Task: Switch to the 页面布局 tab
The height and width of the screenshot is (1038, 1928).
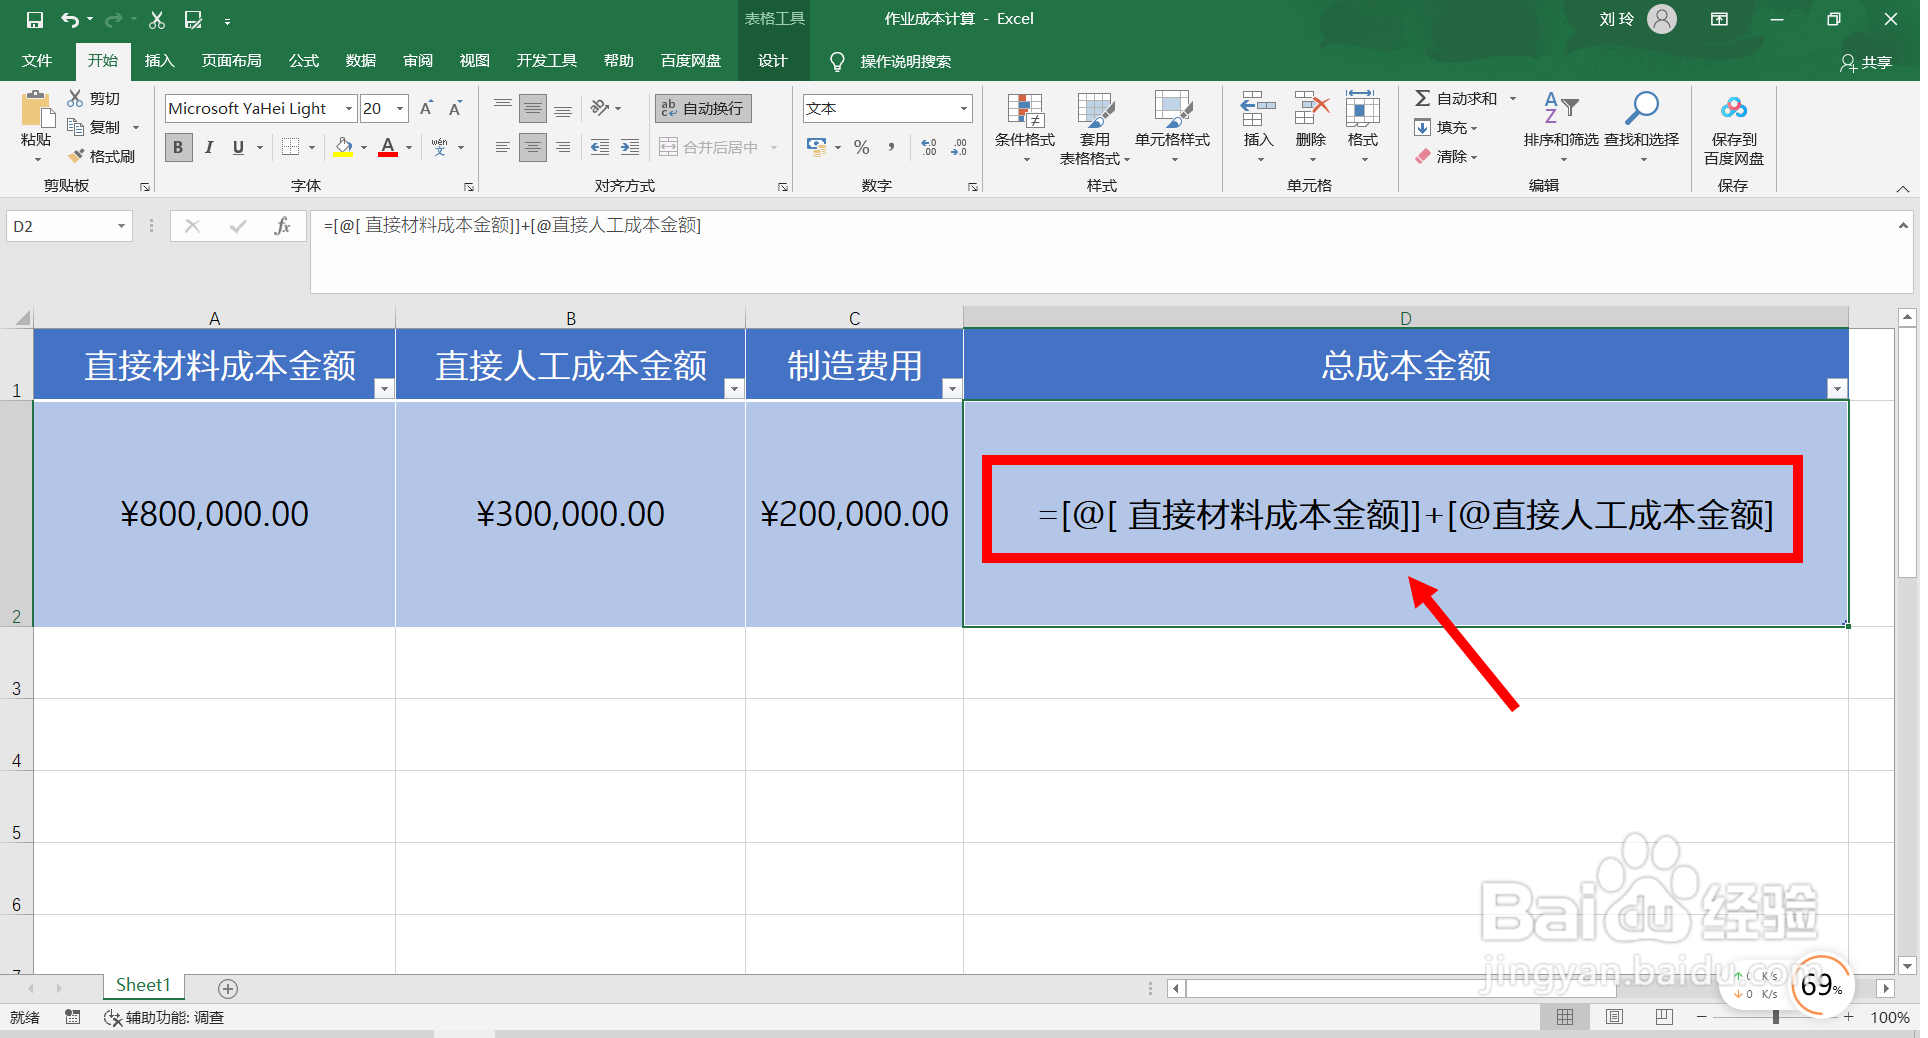Action: [231, 61]
